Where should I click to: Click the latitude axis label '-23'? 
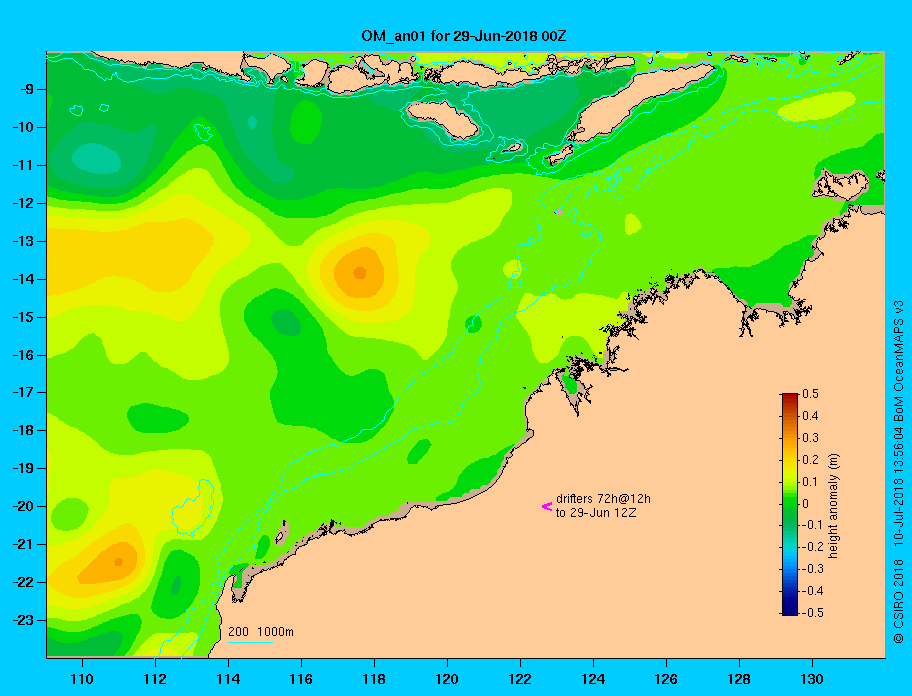pos(23,620)
